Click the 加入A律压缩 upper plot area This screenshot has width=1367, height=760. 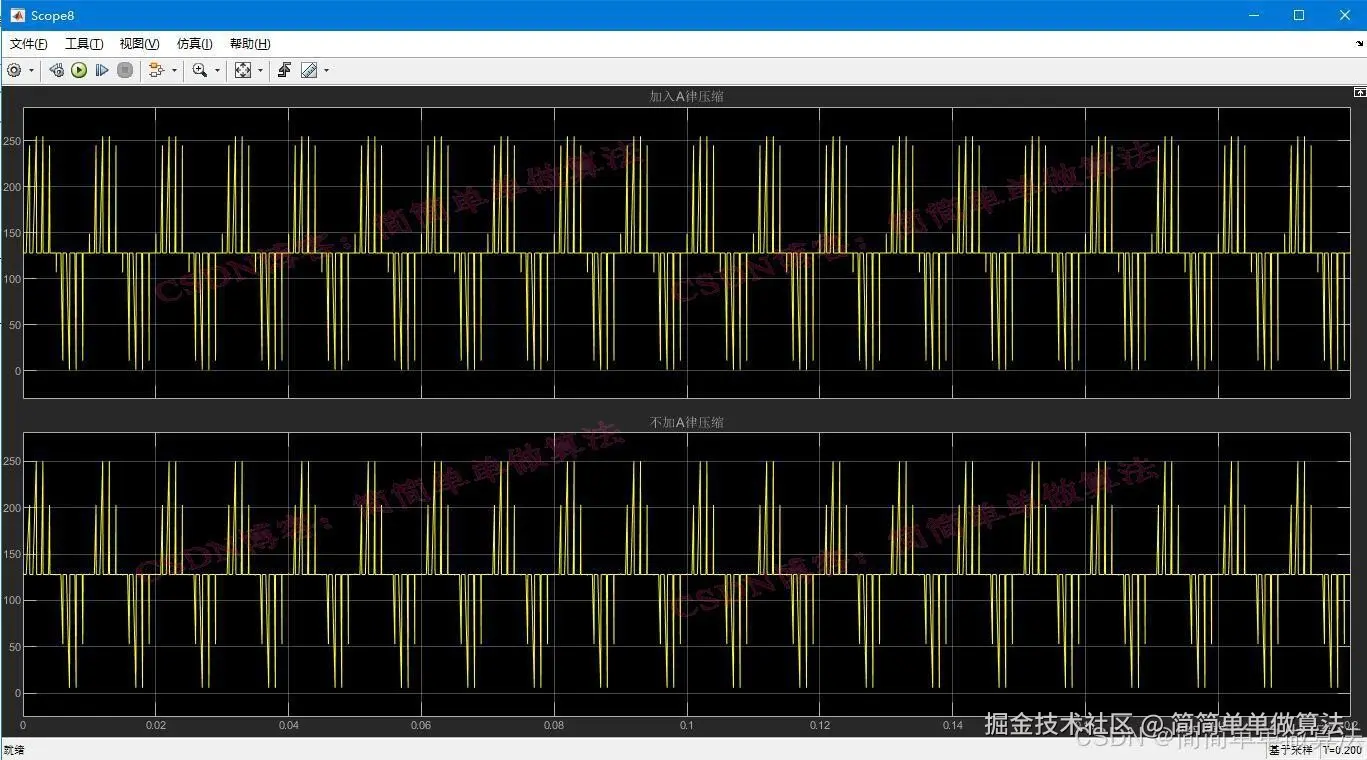tap(686, 252)
